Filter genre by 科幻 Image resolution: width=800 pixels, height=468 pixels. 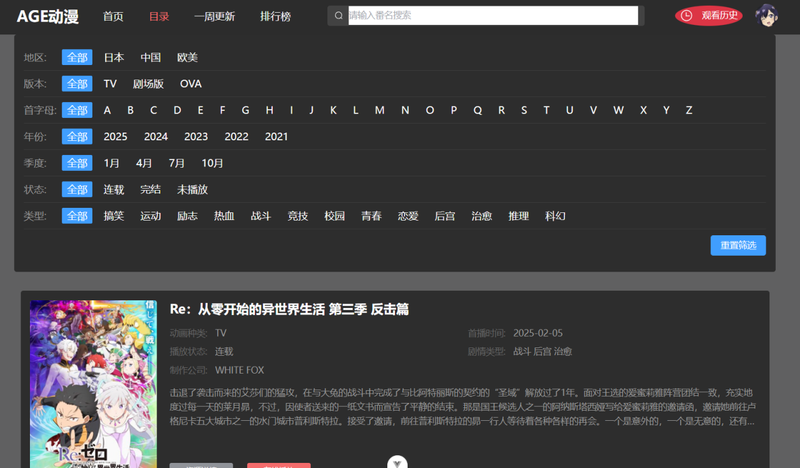tap(555, 216)
